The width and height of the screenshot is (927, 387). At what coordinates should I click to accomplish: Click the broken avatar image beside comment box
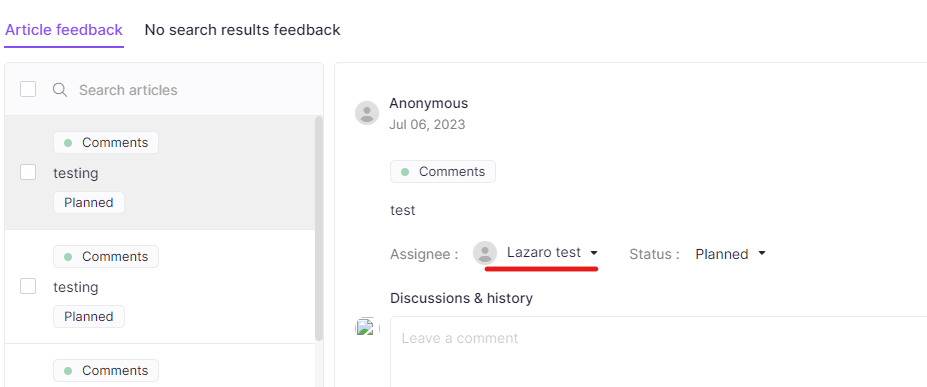(366, 327)
